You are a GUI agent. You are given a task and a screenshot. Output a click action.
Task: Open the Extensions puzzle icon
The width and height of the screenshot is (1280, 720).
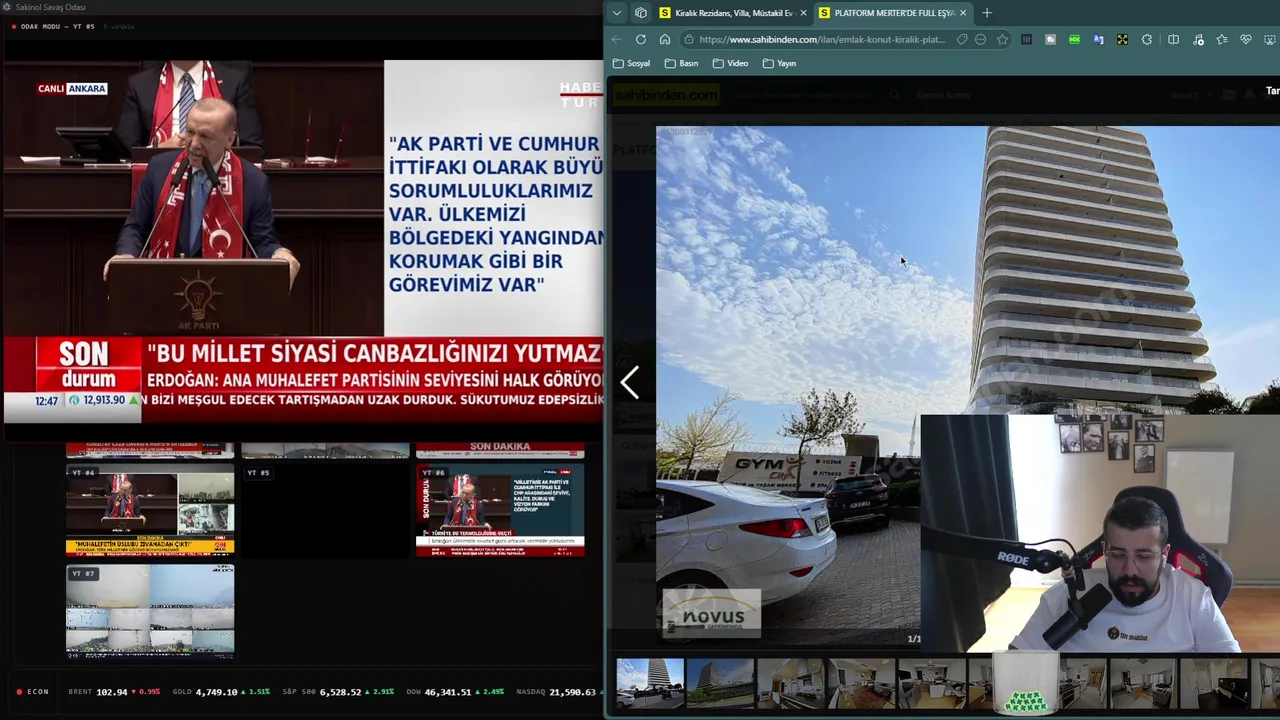pyautogui.click(x=1147, y=39)
